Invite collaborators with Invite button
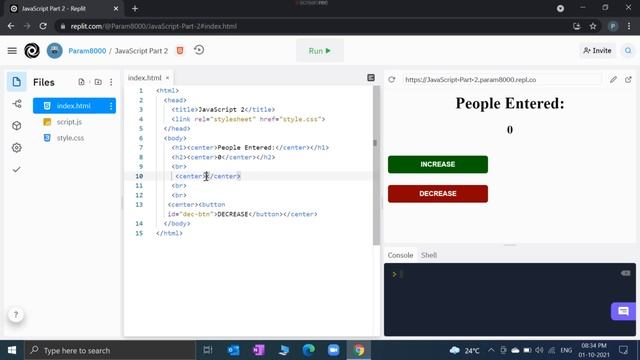The image size is (640, 360). pyautogui.click(x=597, y=51)
